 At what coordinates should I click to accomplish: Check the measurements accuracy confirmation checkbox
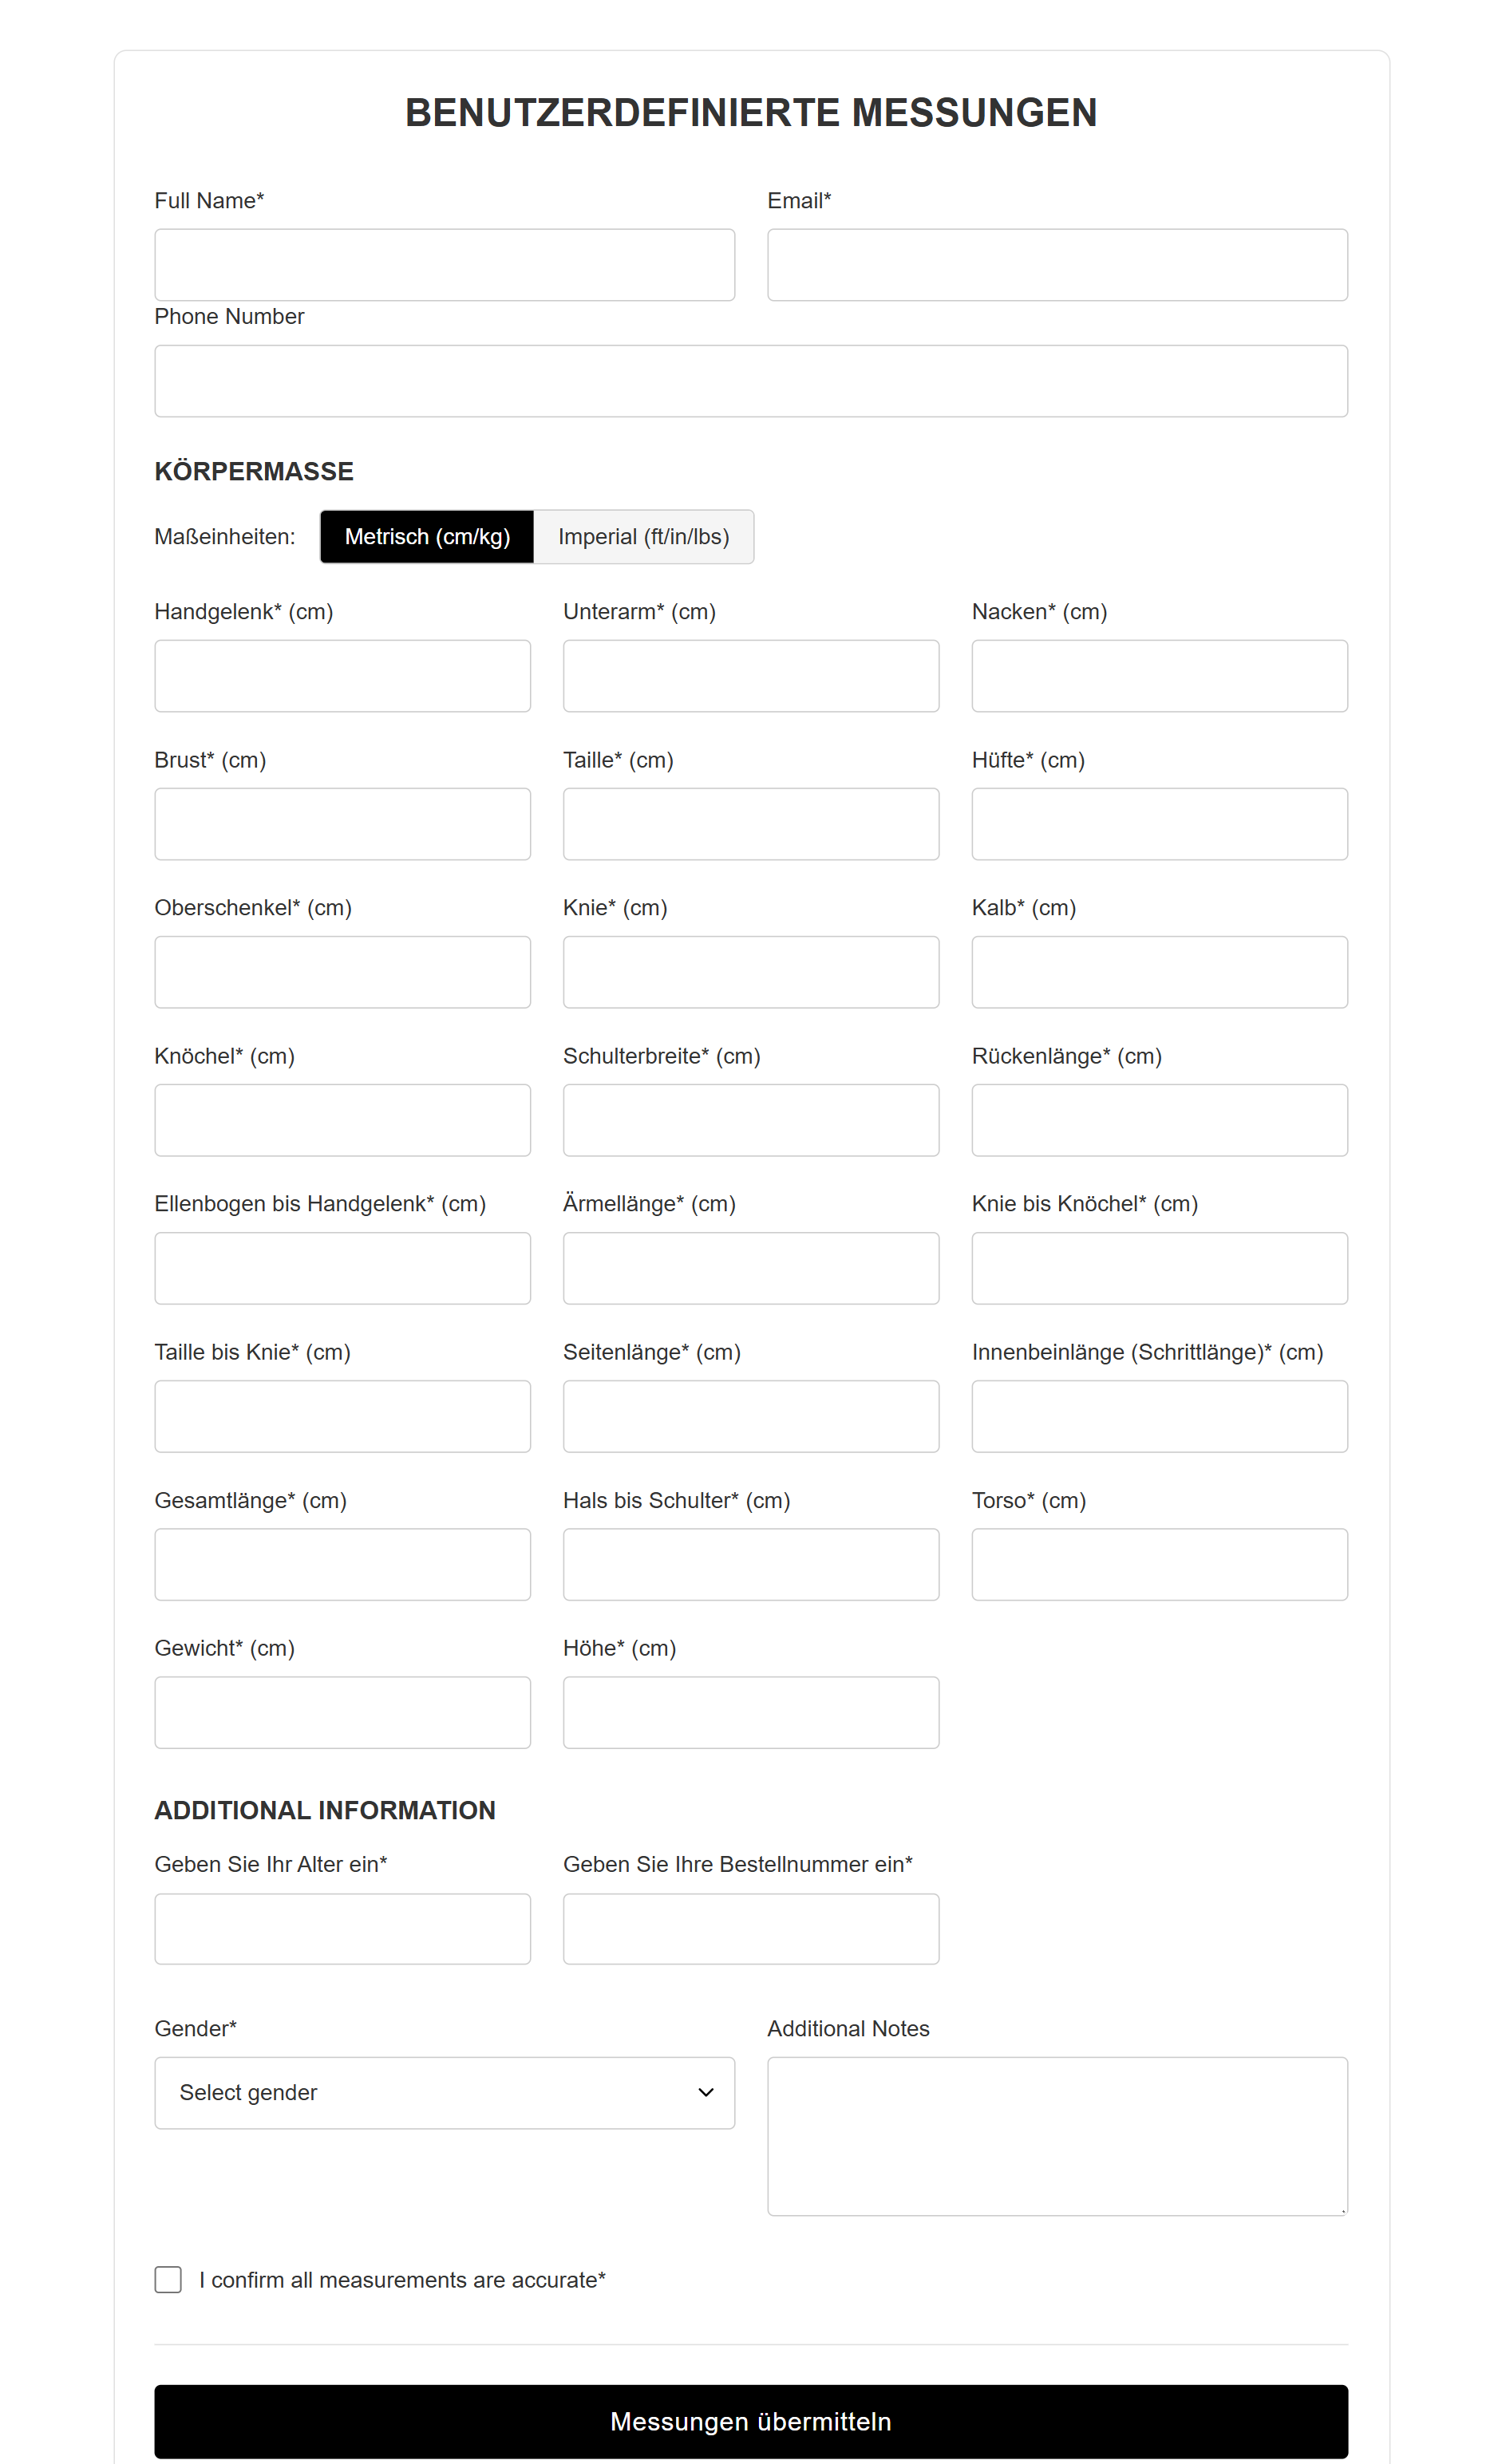(x=168, y=2279)
